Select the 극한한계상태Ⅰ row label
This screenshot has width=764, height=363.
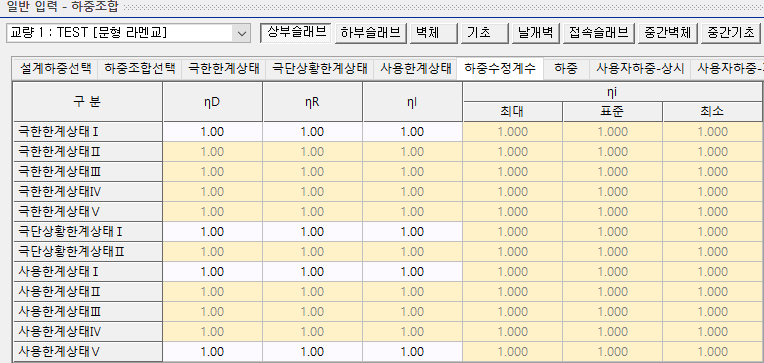click(88, 132)
